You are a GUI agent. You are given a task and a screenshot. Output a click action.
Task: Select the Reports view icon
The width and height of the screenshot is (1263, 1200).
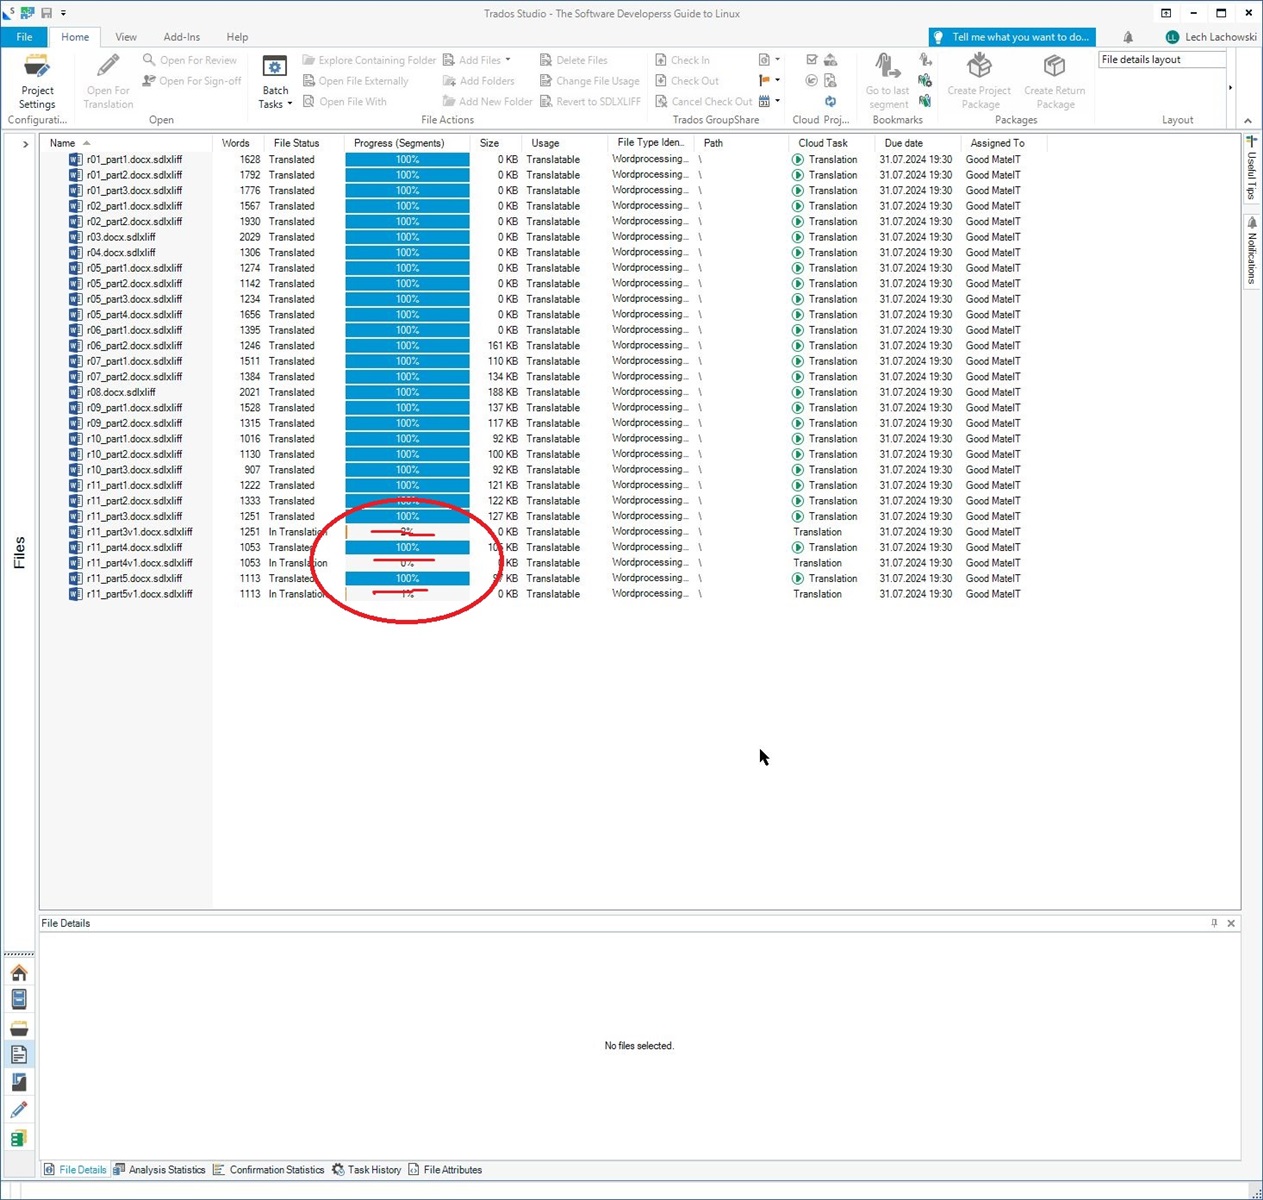[x=18, y=1081]
